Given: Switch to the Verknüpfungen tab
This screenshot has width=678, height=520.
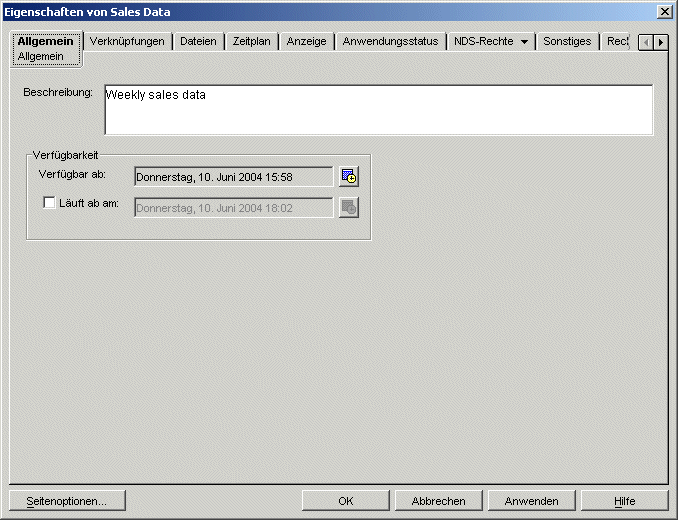Looking at the screenshot, I should 127,41.
